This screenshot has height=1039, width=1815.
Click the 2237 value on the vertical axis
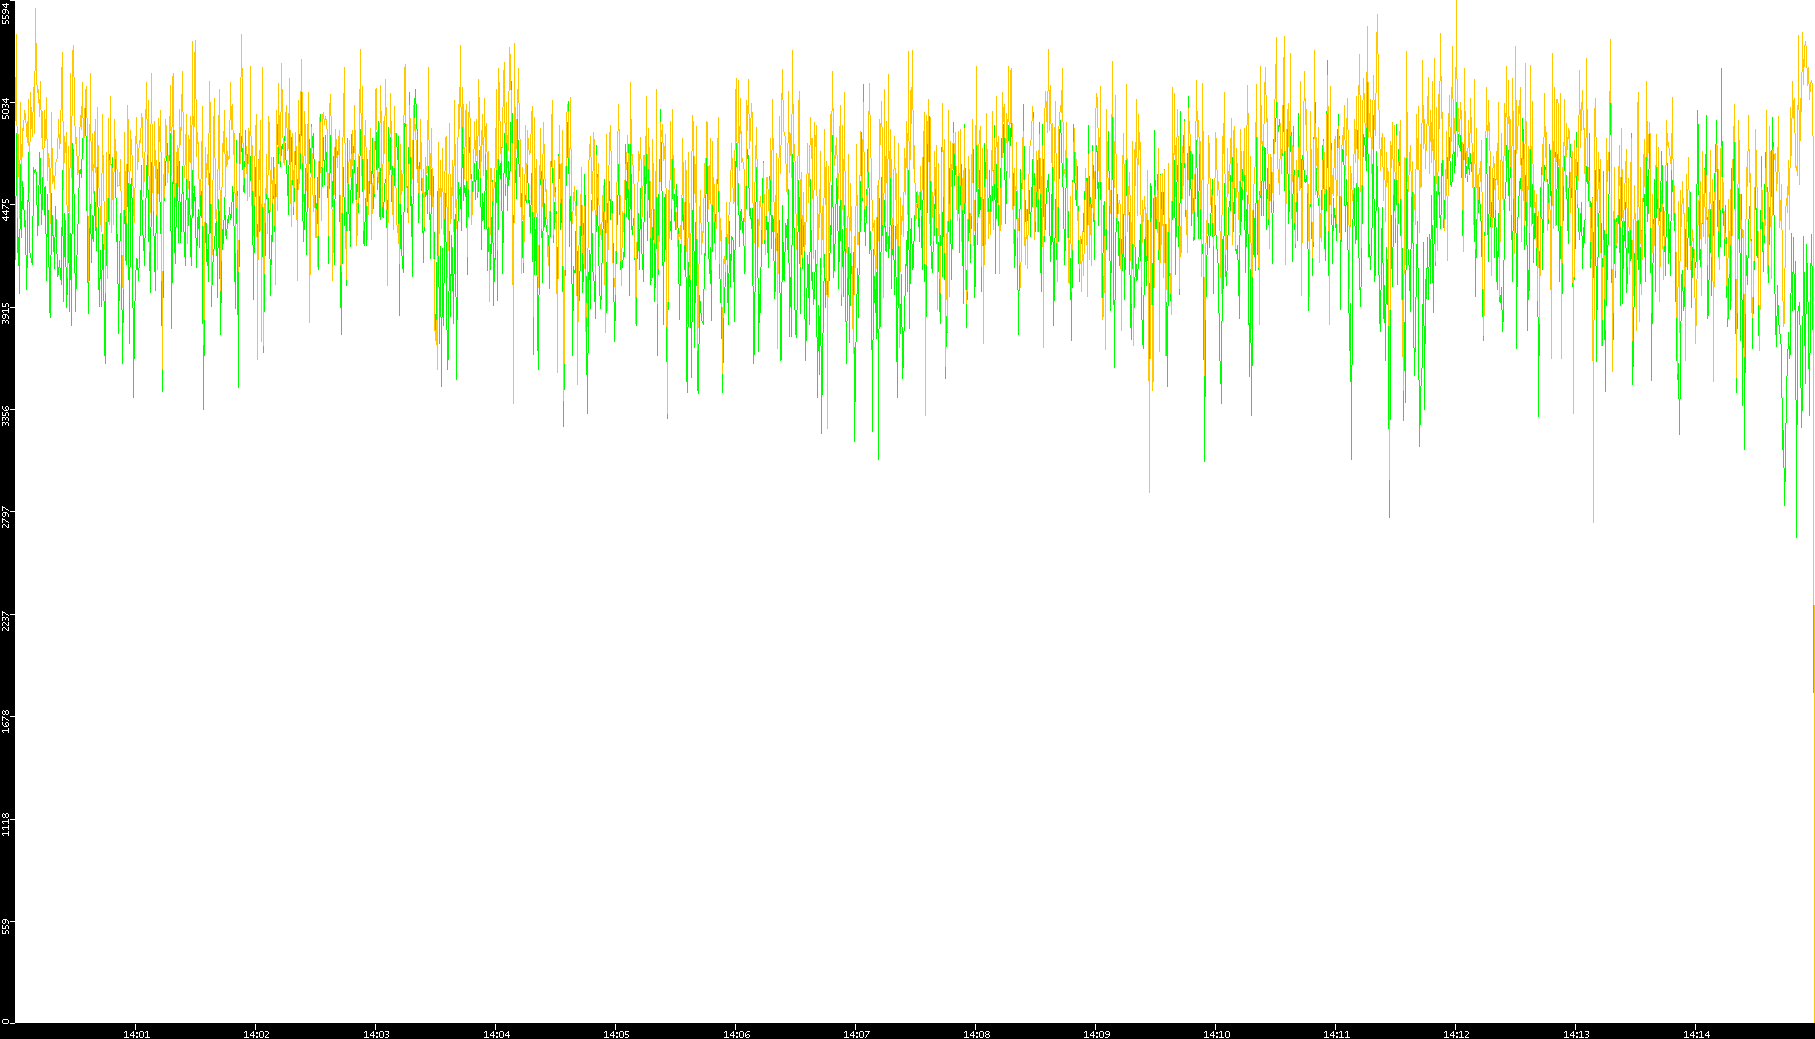(x=6, y=620)
